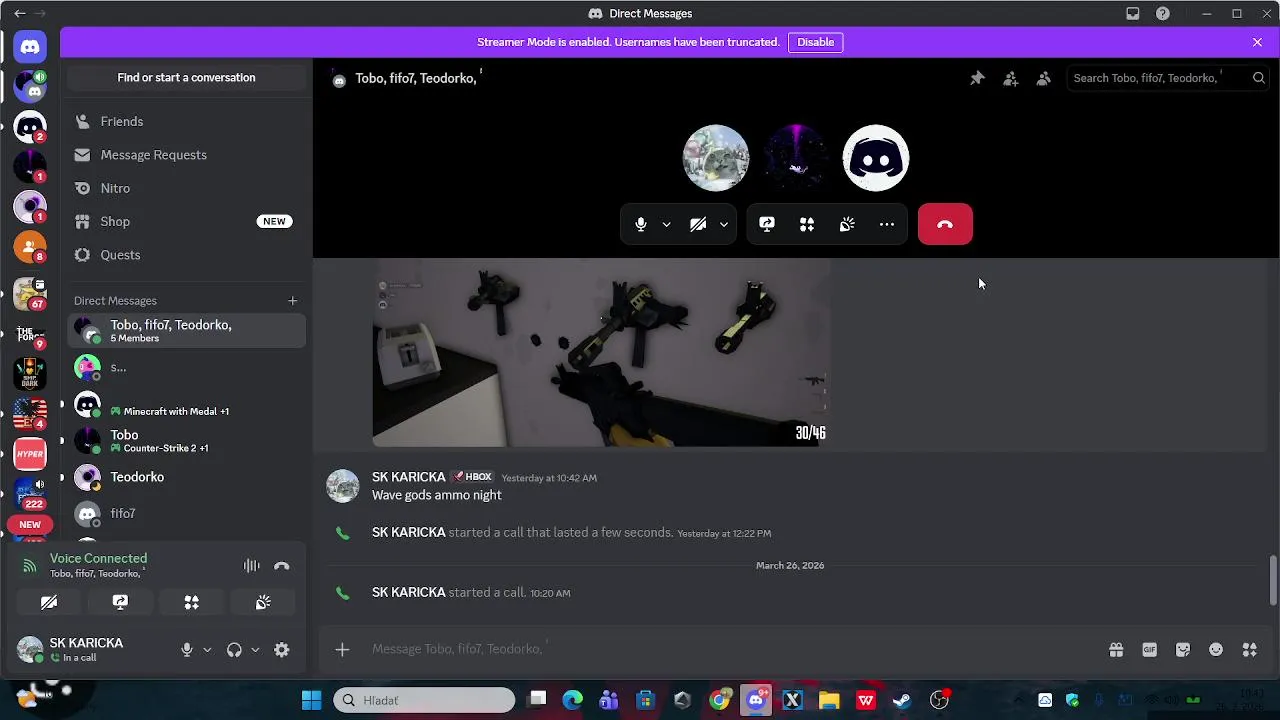Turn on camera in the call controls
Screen dimensions: 1280x720
[x=698, y=224]
